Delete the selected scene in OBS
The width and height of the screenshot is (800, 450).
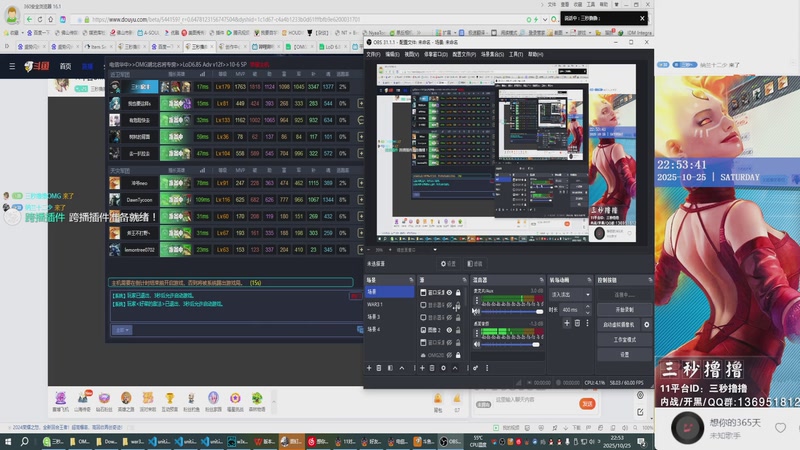(379, 368)
